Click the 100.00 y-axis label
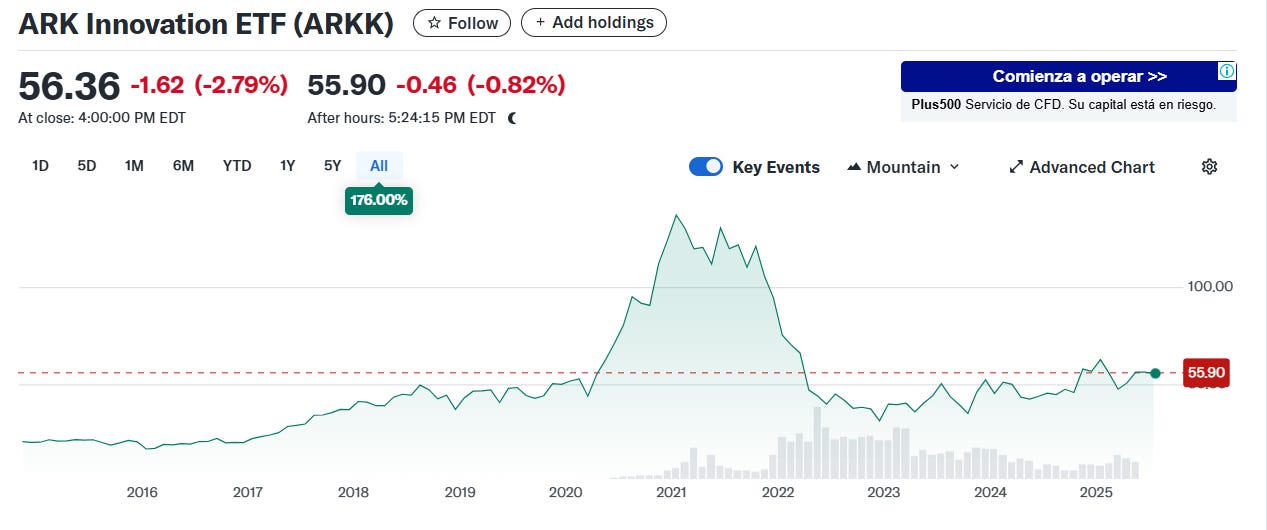Viewport: 1267px width, 530px height. tap(1210, 286)
